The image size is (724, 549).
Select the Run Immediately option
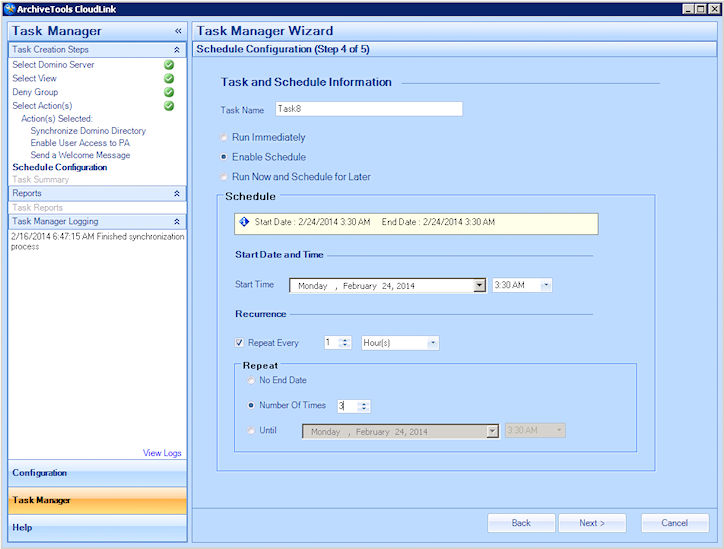point(223,137)
